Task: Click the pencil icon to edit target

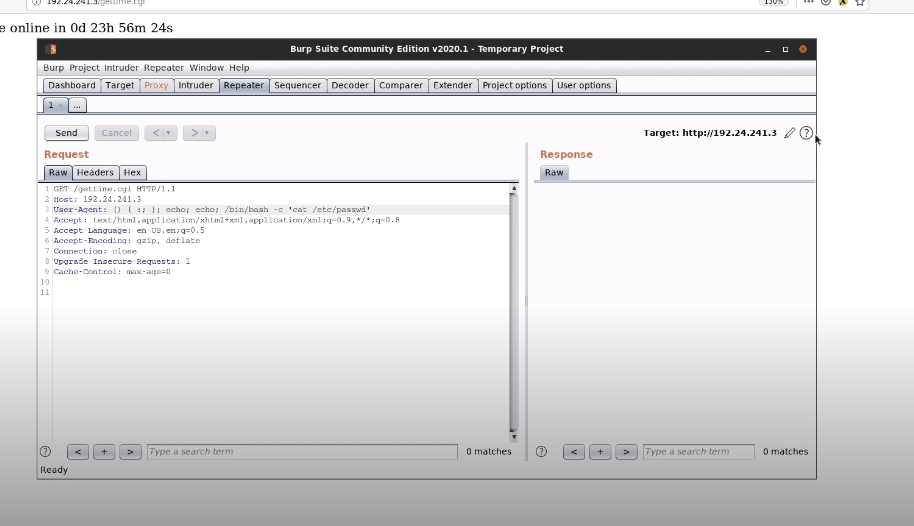Action: point(790,133)
